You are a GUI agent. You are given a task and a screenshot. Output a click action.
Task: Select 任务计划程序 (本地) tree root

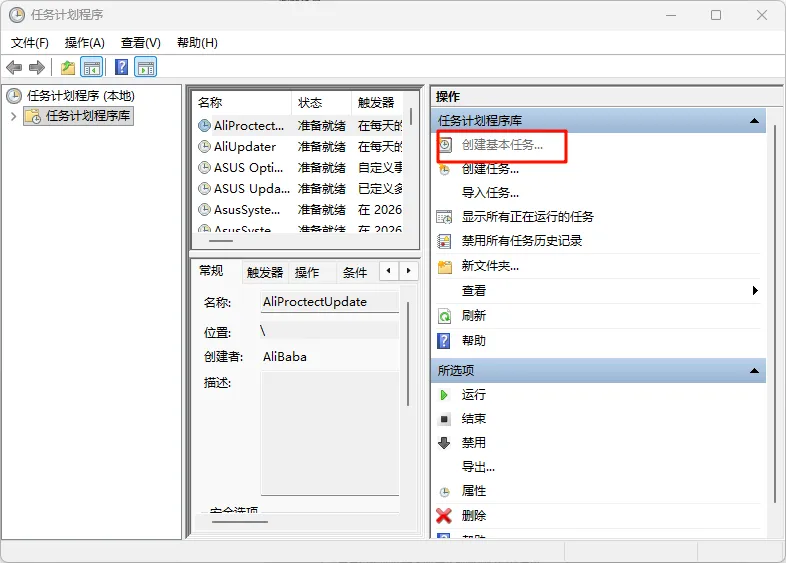pyautogui.click(x=81, y=96)
